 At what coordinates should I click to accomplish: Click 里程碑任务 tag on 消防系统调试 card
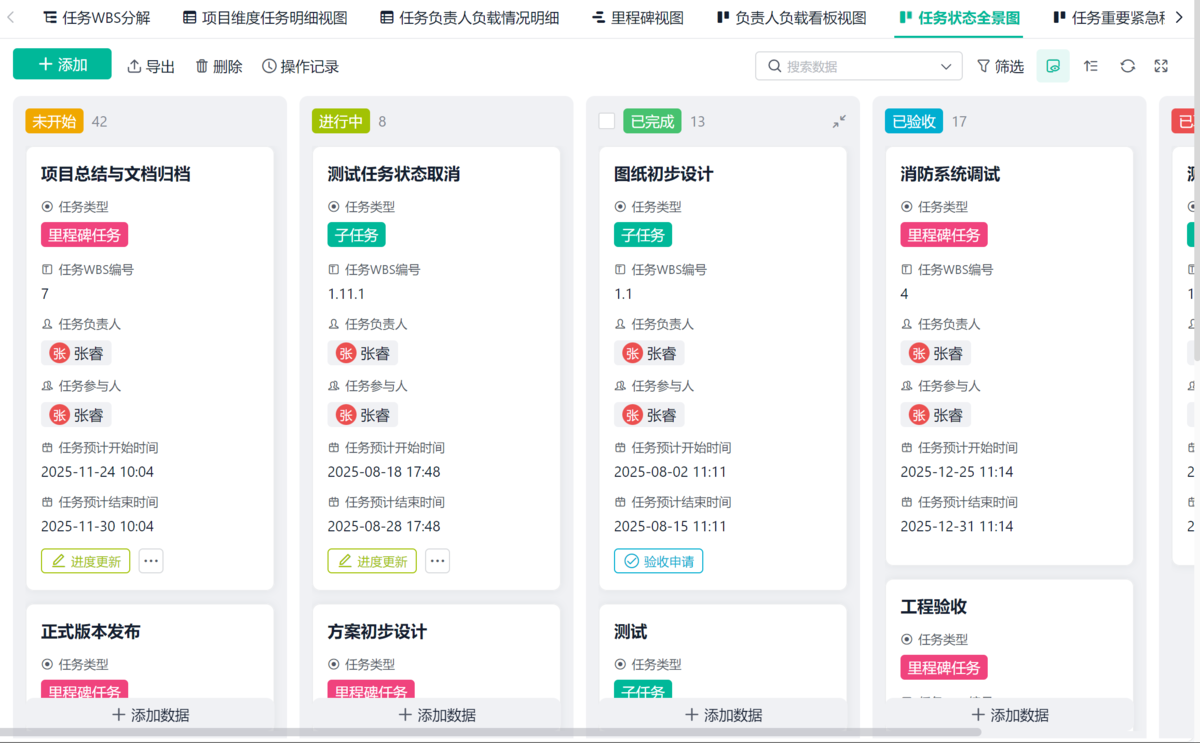[x=944, y=235]
